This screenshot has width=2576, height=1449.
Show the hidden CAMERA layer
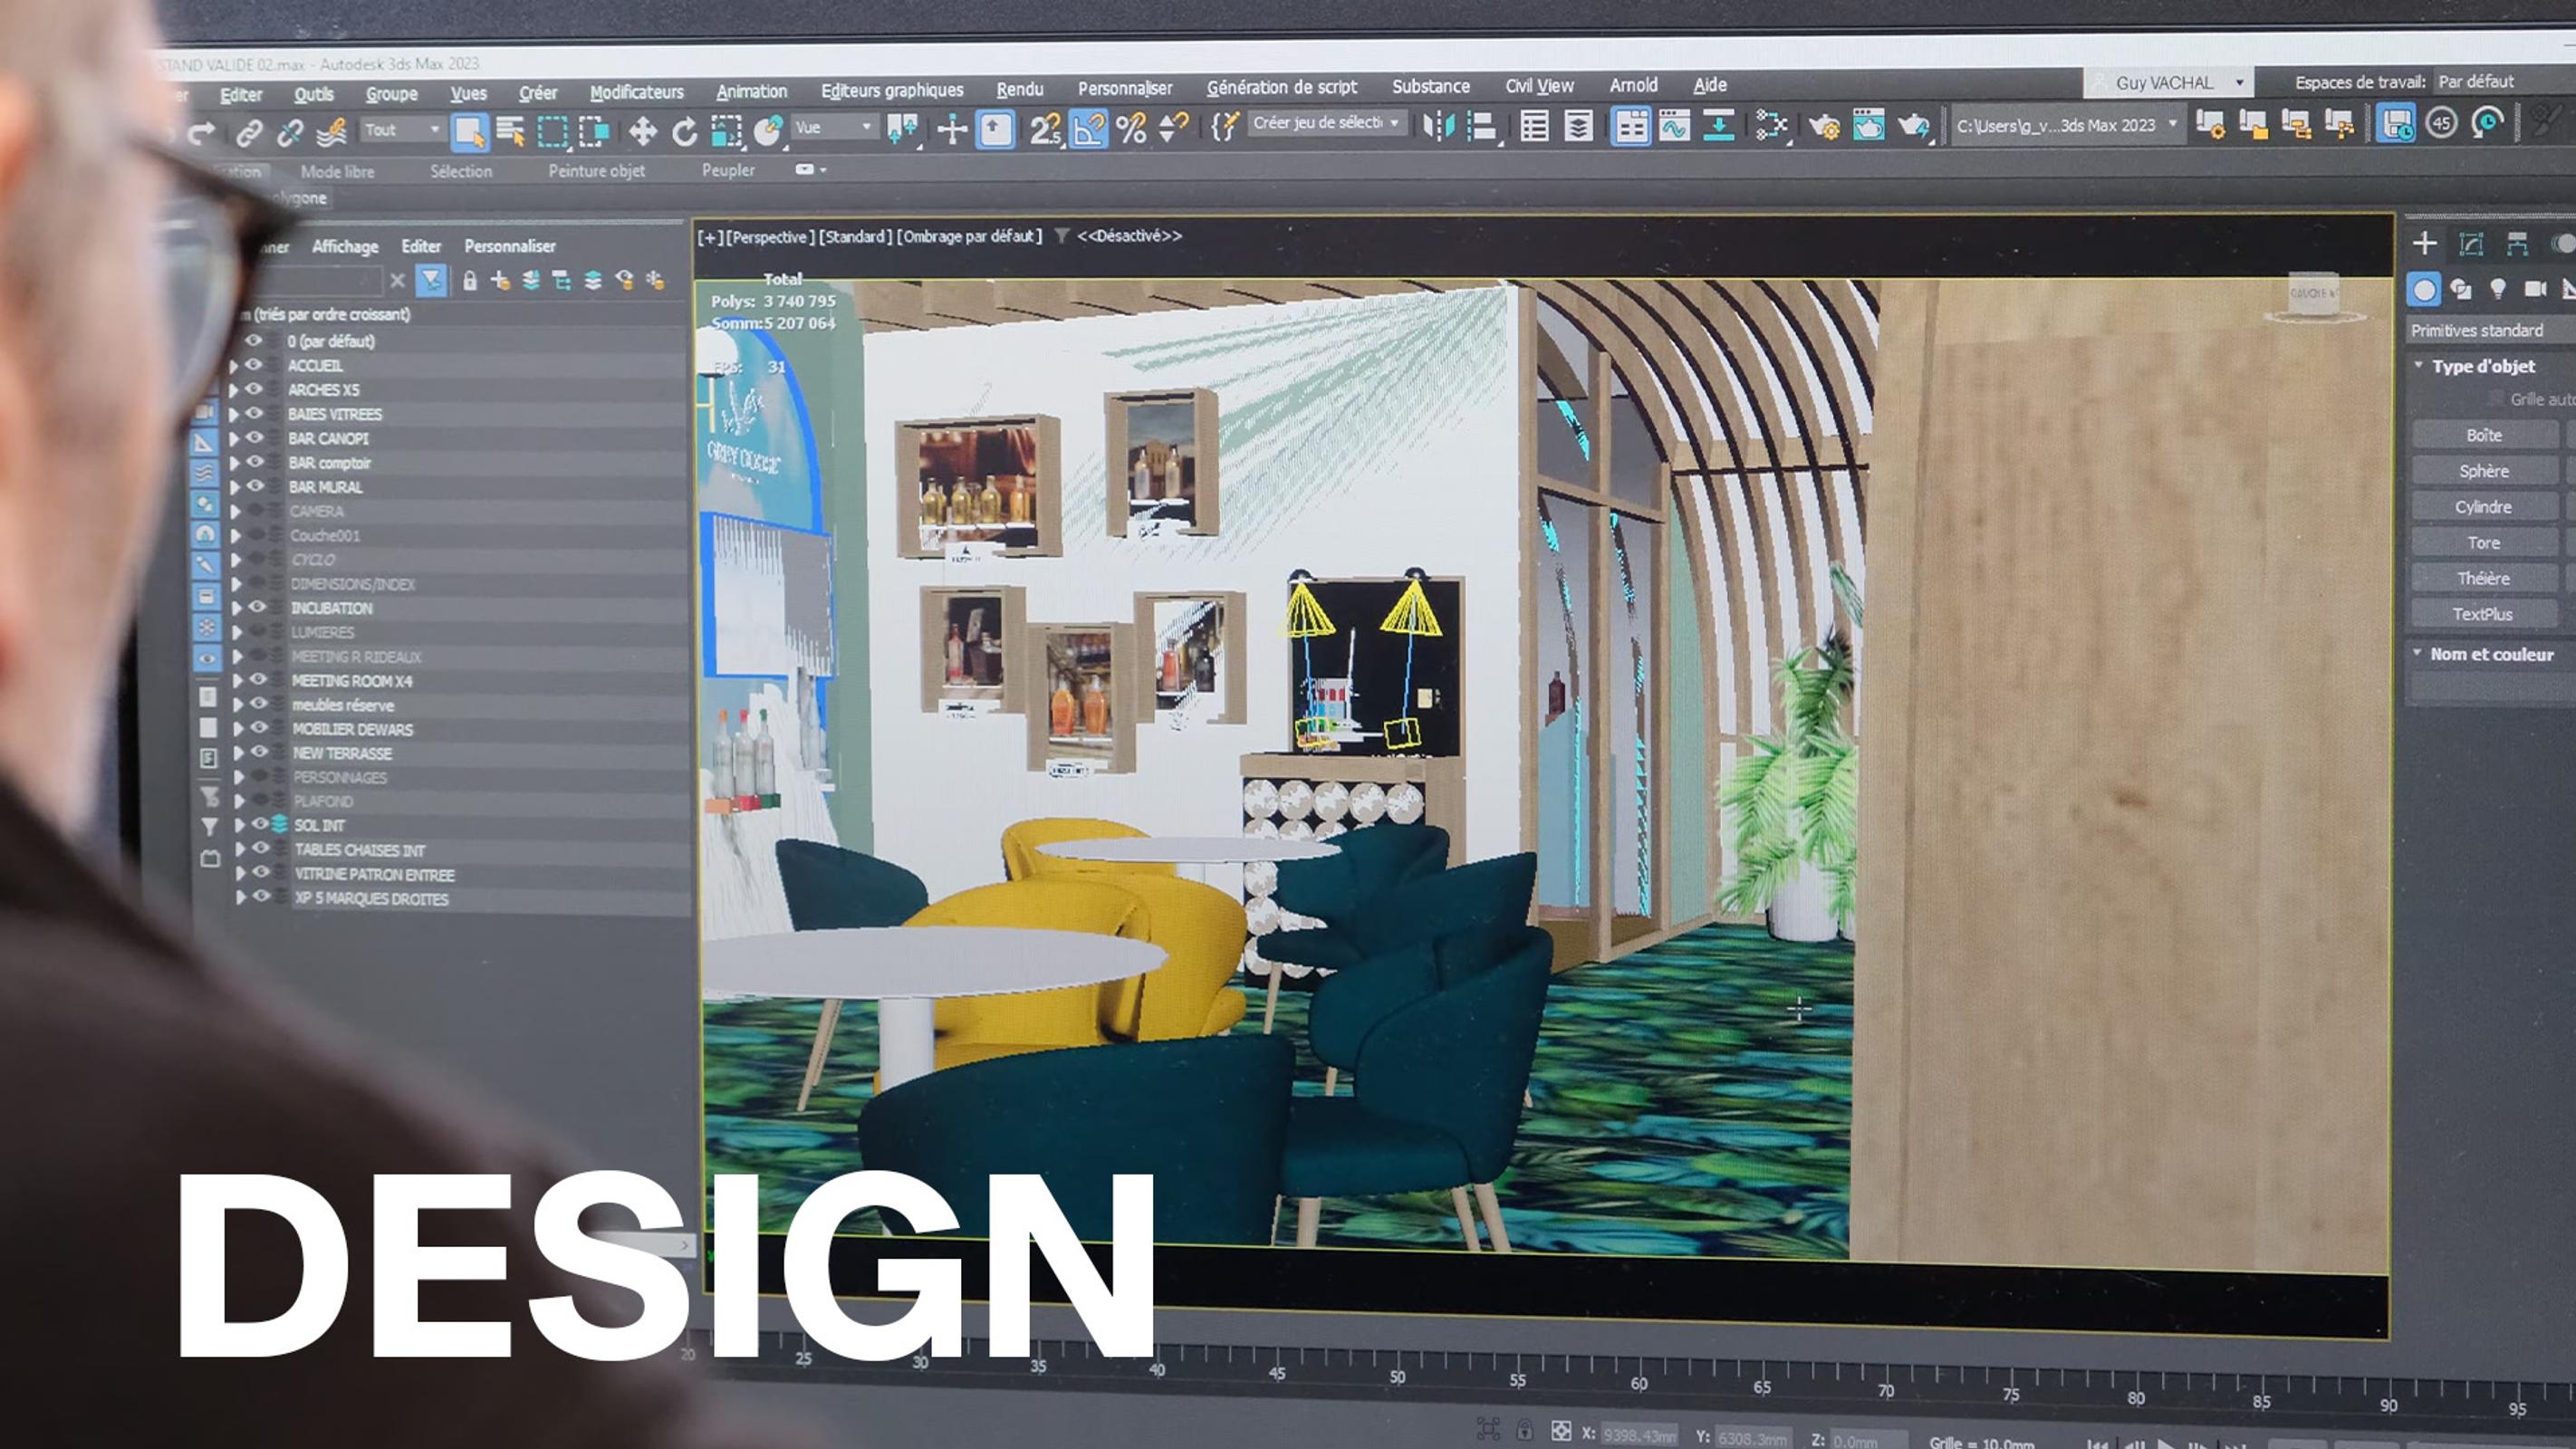(x=256, y=510)
